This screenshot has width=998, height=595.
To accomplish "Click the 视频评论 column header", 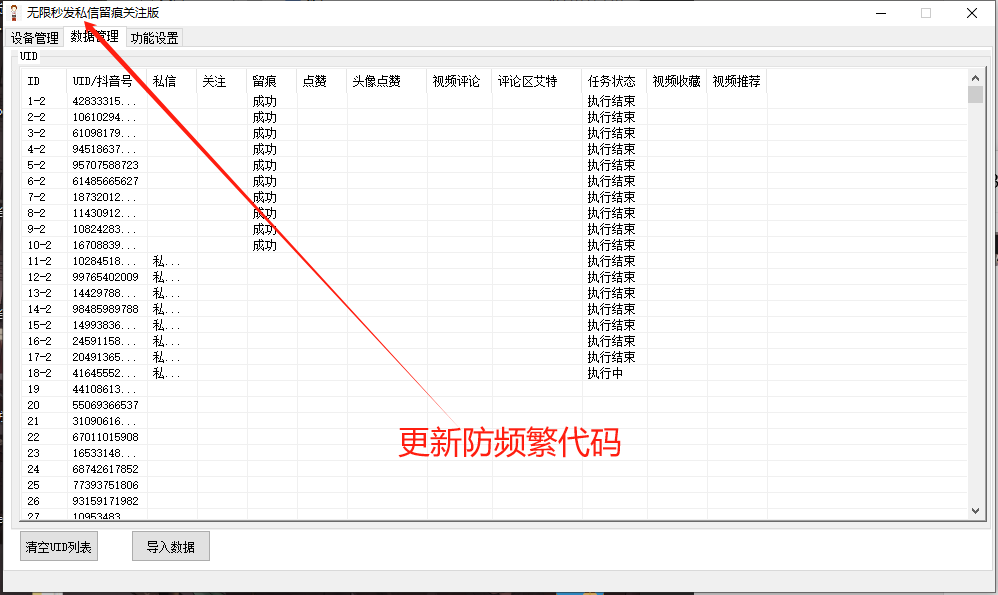I will point(458,81).
